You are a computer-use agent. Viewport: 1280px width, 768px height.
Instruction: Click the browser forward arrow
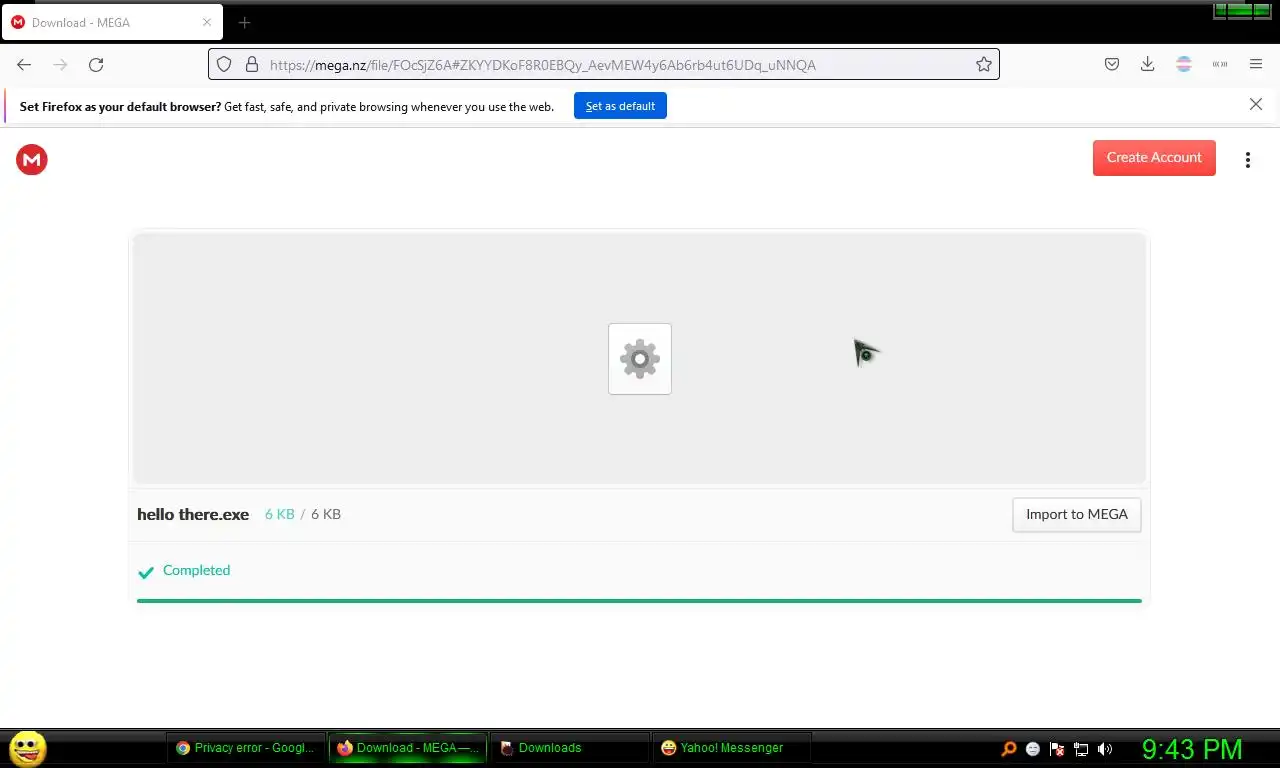click(x=60, y=64)
